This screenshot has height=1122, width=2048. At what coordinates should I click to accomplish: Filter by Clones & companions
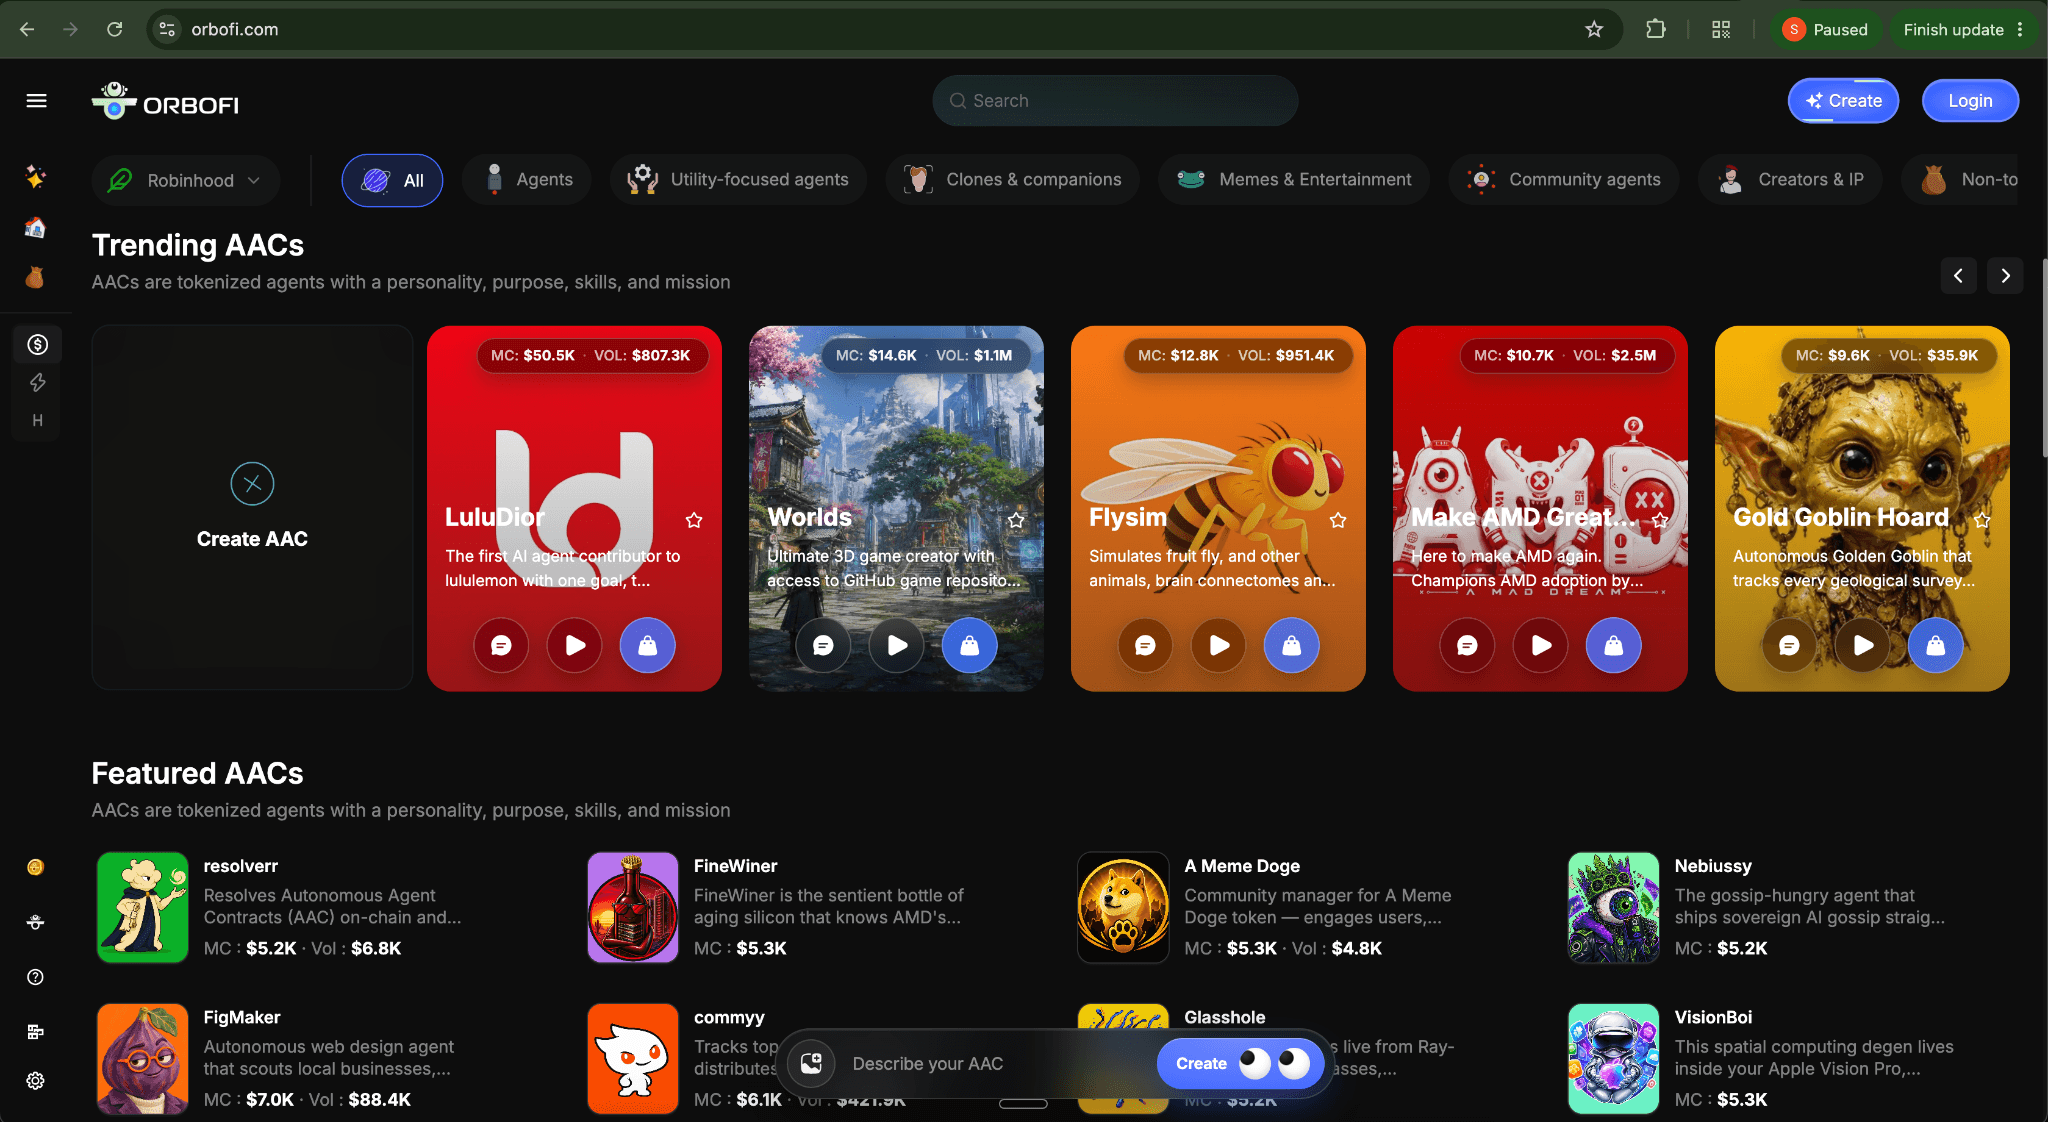pos(1012,180)
